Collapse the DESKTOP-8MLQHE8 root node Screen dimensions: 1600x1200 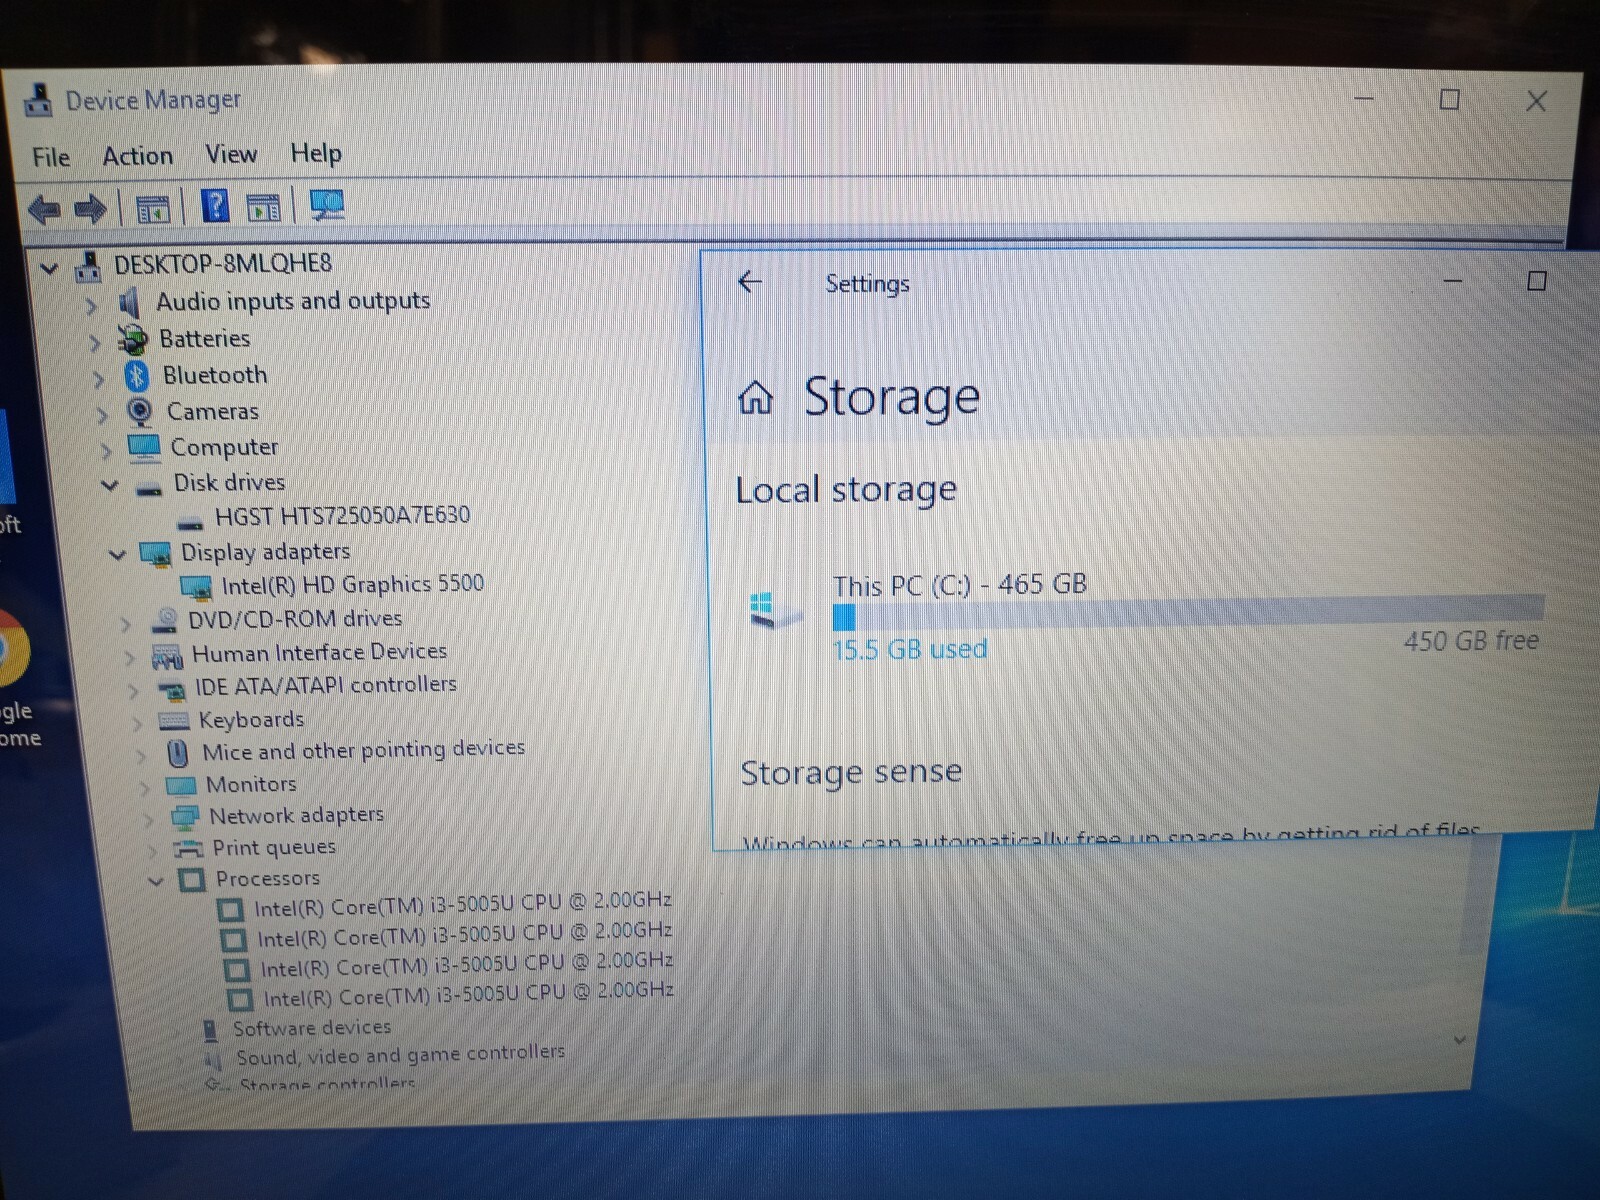point(49,268)
